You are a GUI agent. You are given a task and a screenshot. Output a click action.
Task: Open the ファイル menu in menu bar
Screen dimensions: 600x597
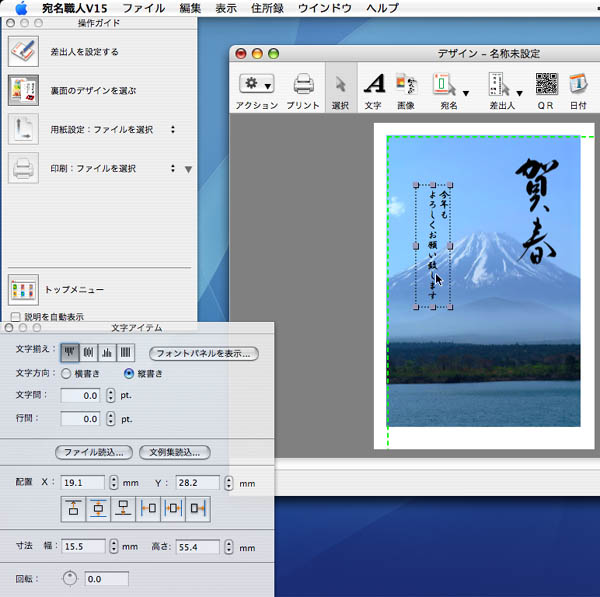coord(143,8)
